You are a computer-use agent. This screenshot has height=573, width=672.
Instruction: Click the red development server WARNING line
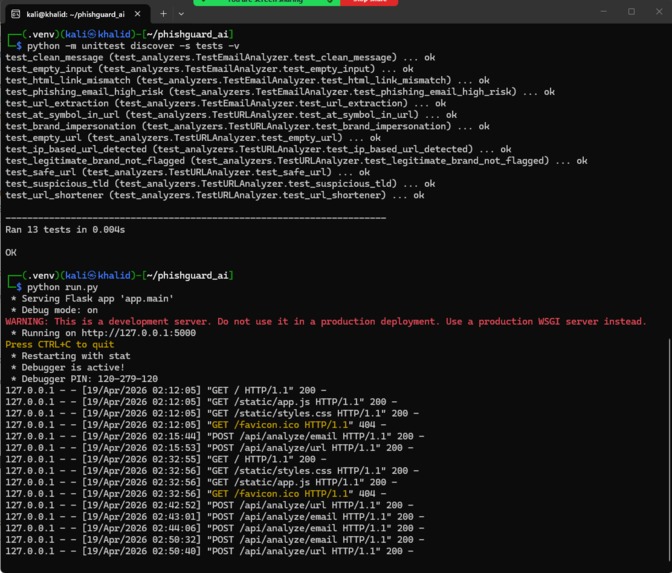[326, 321]
